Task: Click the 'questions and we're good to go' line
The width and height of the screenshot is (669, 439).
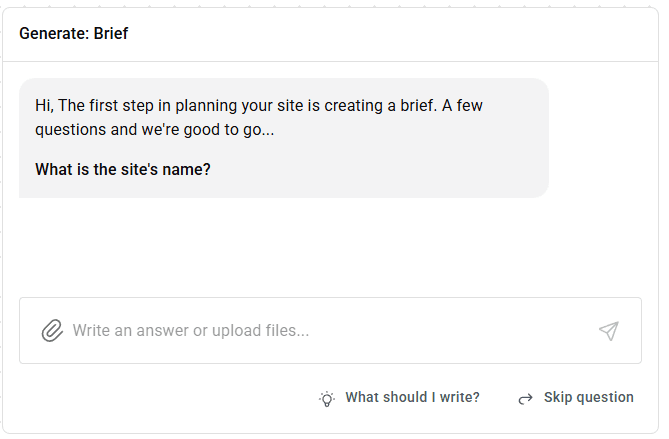Action: click(154, 130)
